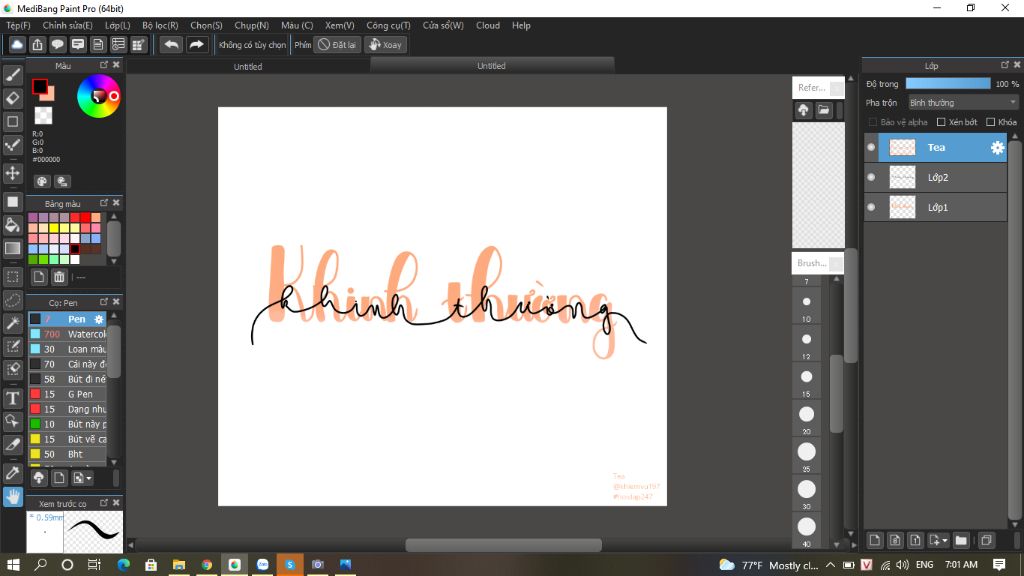The width and height of the screenshot is (1024, 576).
Task: Select the Magic Wand tool
Action: (x=12, y=323)
